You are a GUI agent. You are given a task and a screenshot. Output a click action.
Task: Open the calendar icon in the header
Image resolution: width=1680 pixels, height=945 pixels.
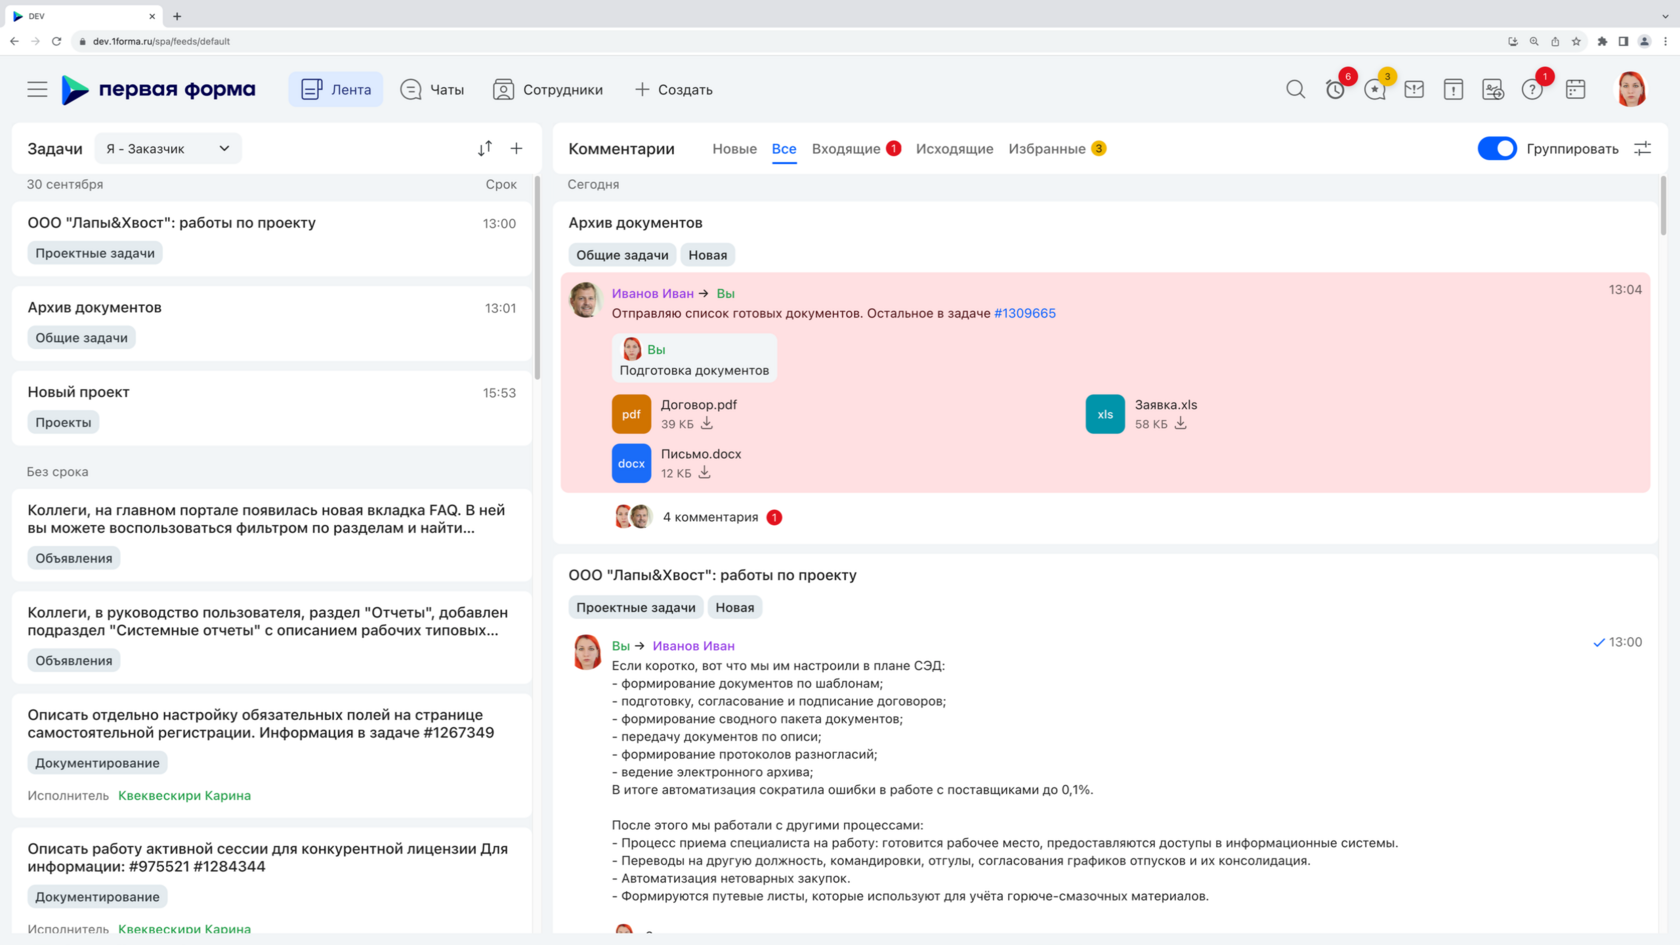pyautogui.click(x=1575, y=89)
